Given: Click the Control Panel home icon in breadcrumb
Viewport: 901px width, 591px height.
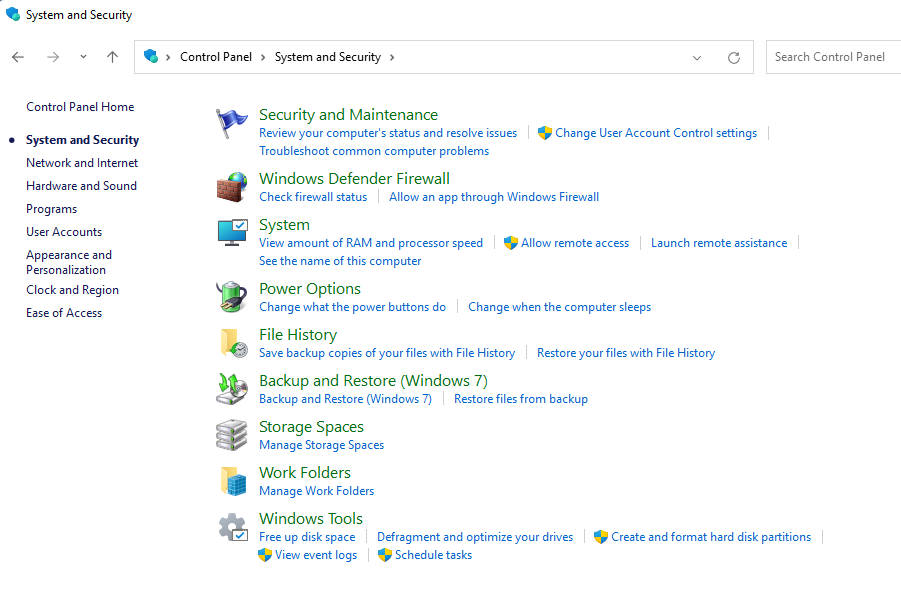Looking at the screenshot, I should coord(152,57).
